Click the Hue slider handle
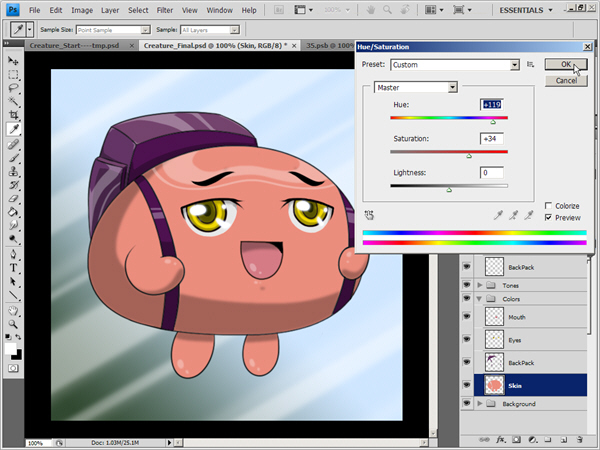Image resolution: width=600 pixels, height=450 pixels. click(493, 122)
